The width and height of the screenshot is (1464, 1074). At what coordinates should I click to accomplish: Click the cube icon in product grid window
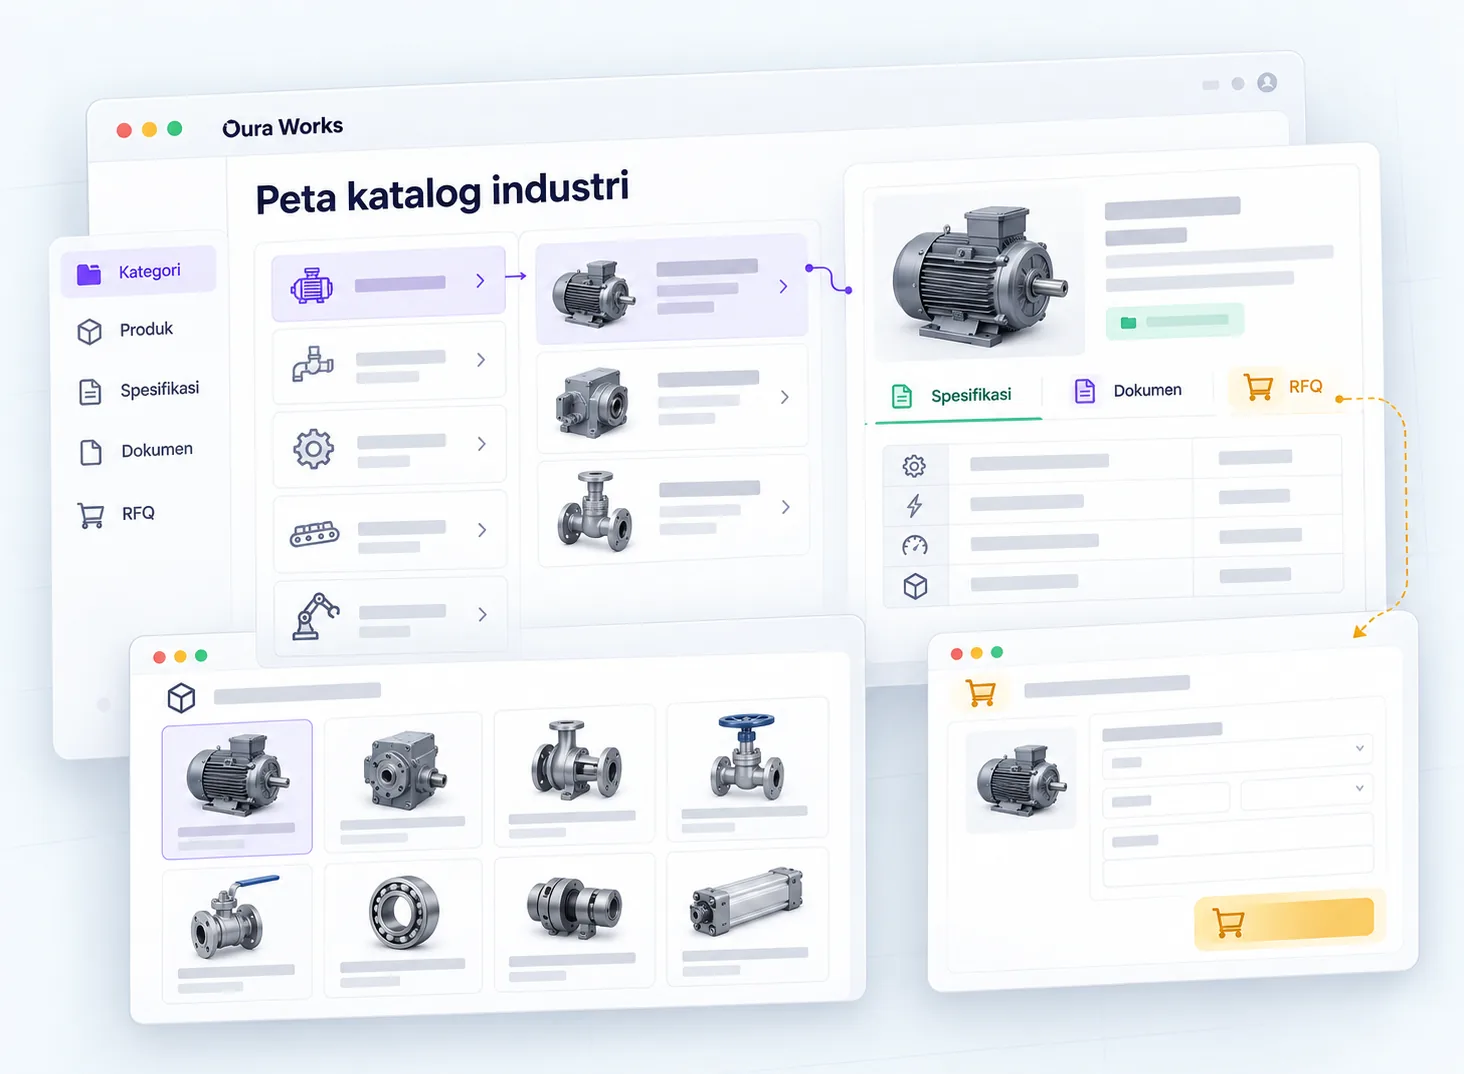point(181,697)
